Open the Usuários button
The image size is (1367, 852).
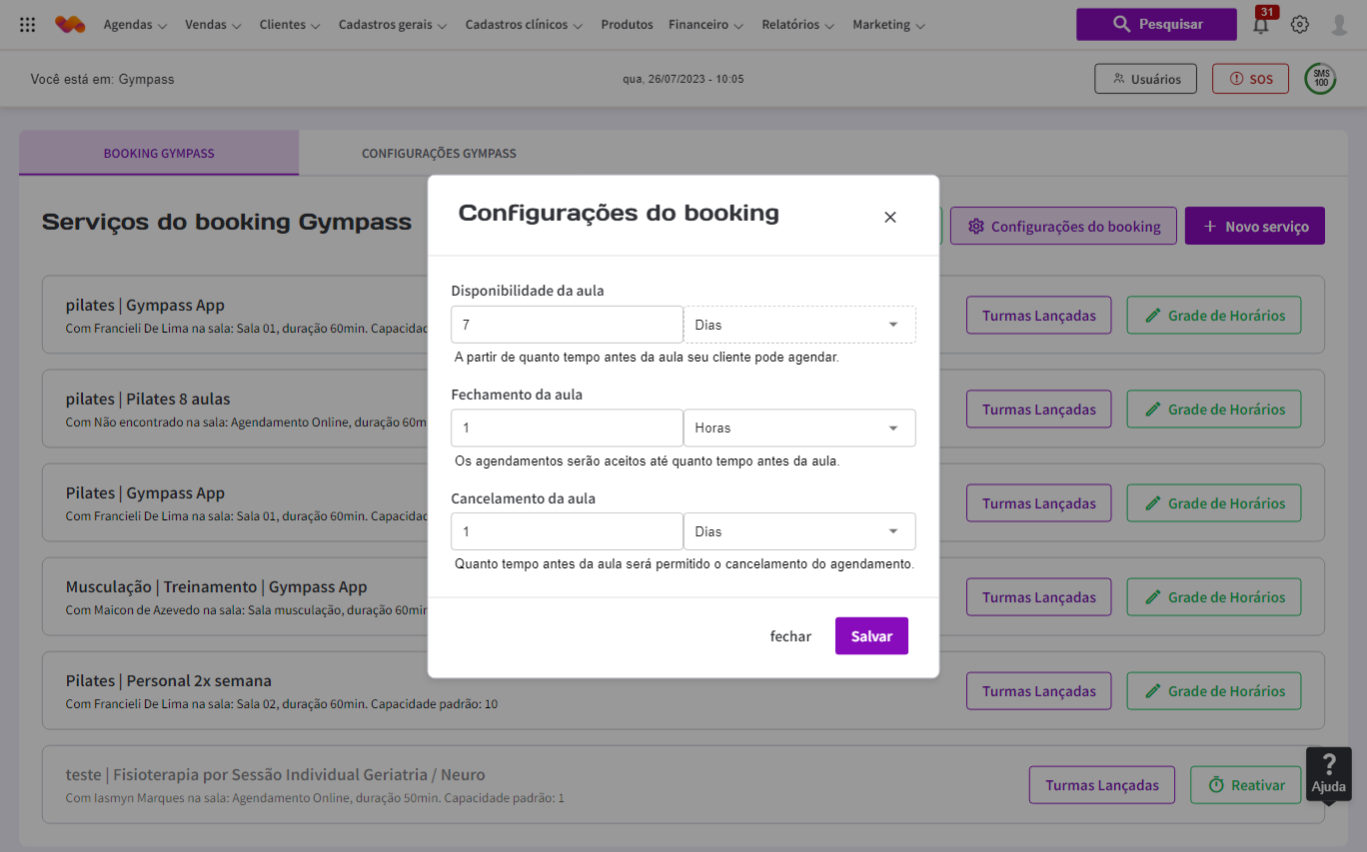[x=1146, y=79]
